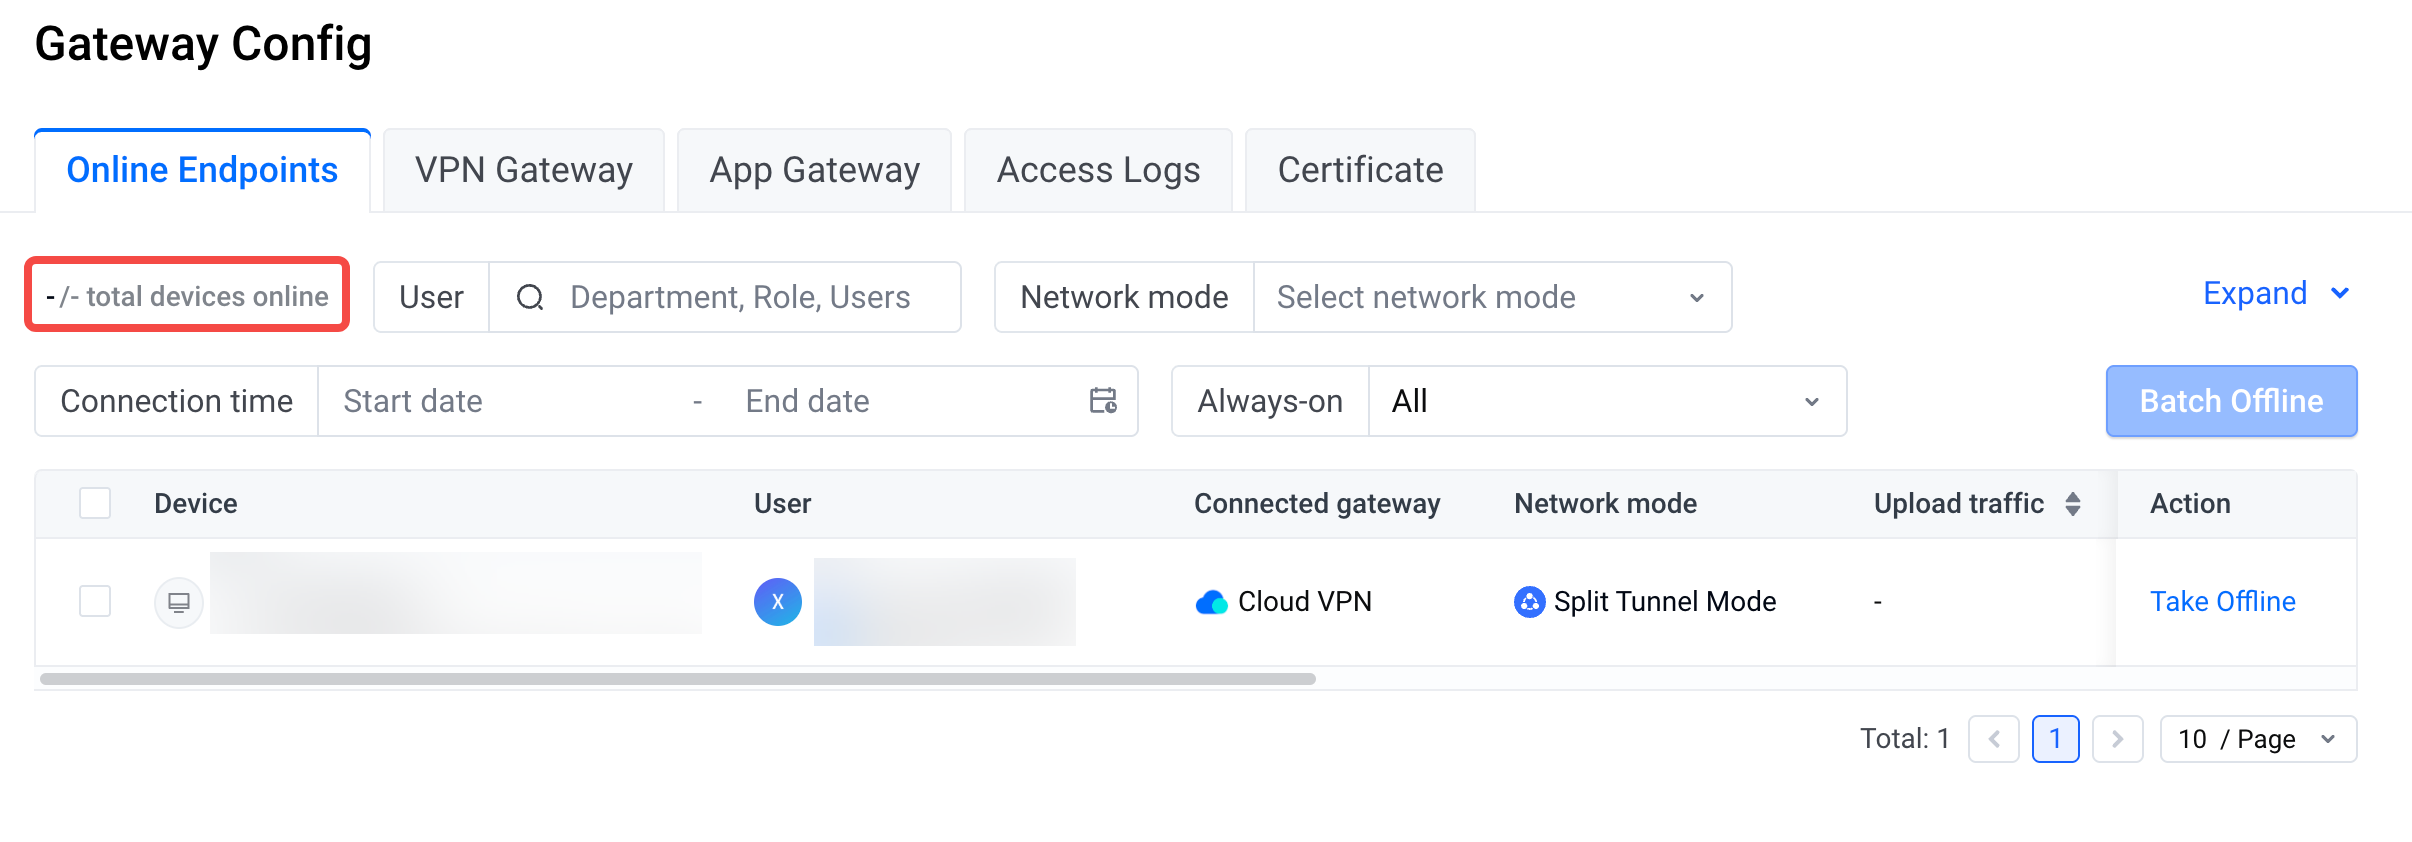Click the search magnifier icon in User field
The width and height of the screenshot is (2412, 842).
click(530, 297)
